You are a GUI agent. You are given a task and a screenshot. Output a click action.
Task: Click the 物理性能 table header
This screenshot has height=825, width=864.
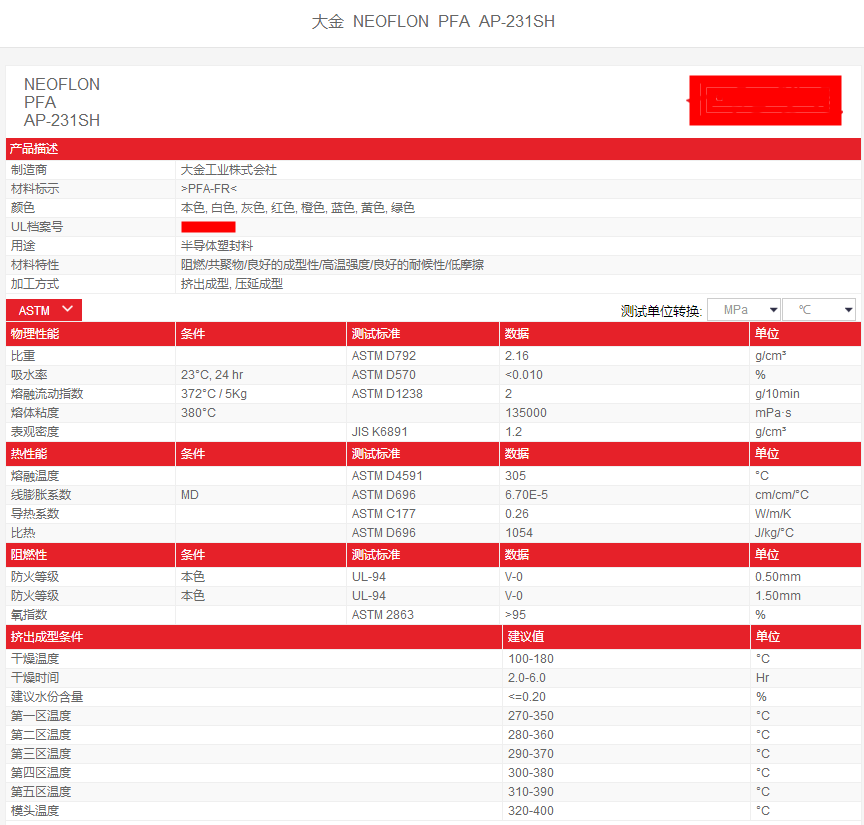coord(90,333)
